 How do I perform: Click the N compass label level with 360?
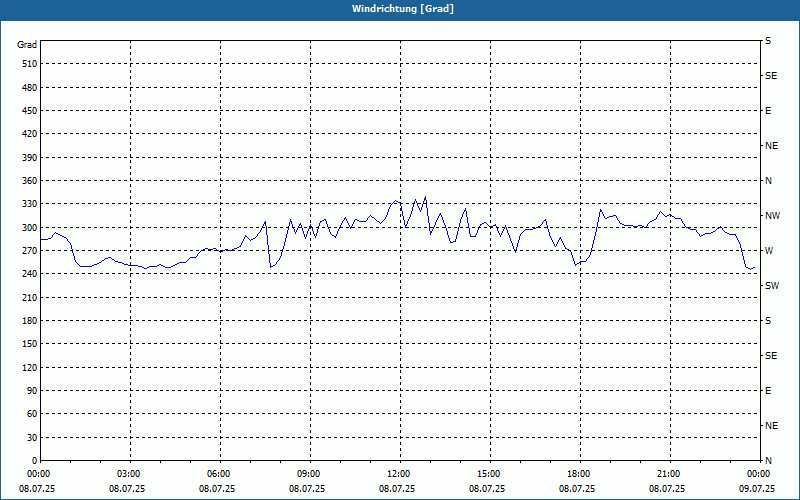tap(768, 181)
